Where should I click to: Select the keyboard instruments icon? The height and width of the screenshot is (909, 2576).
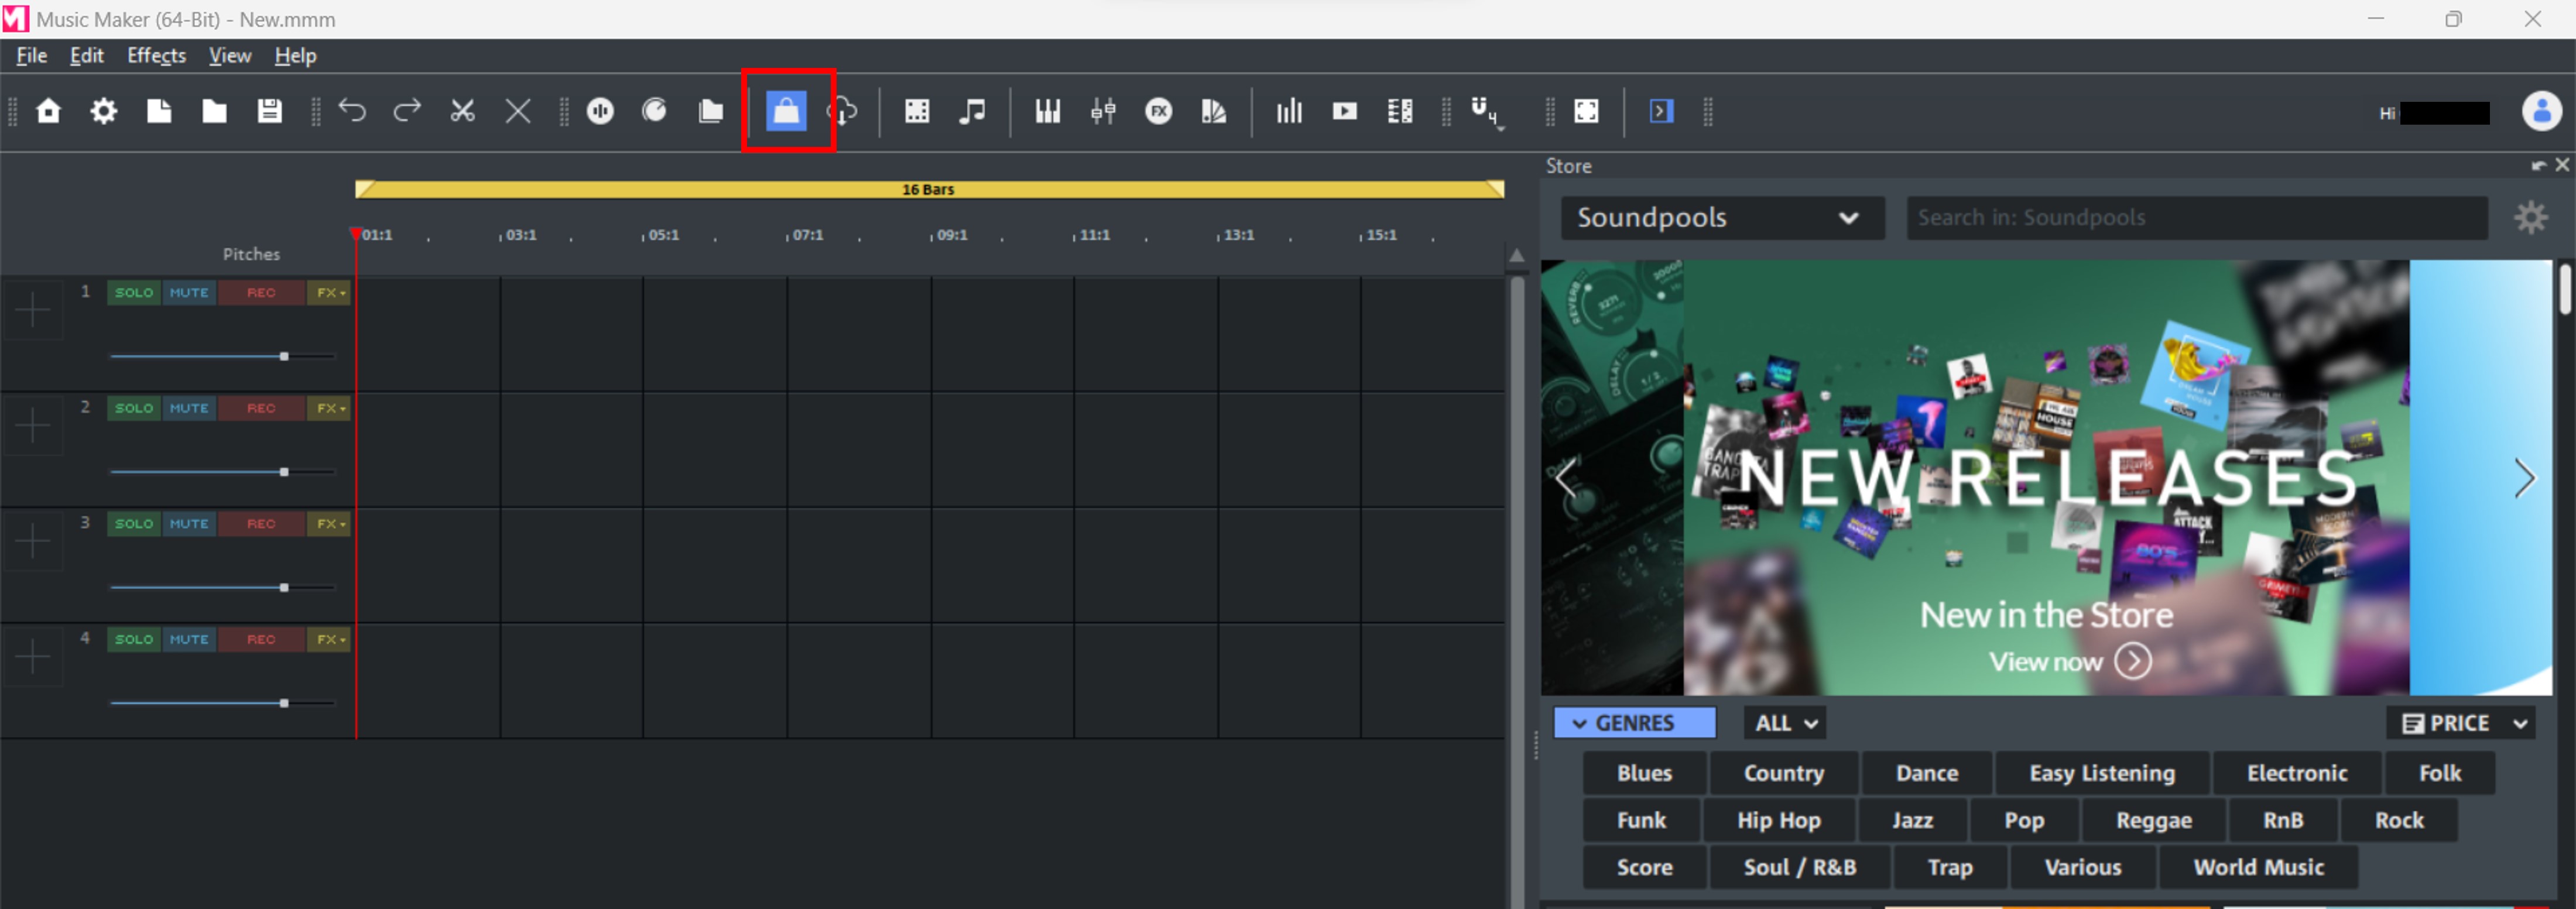point(1048,111)
